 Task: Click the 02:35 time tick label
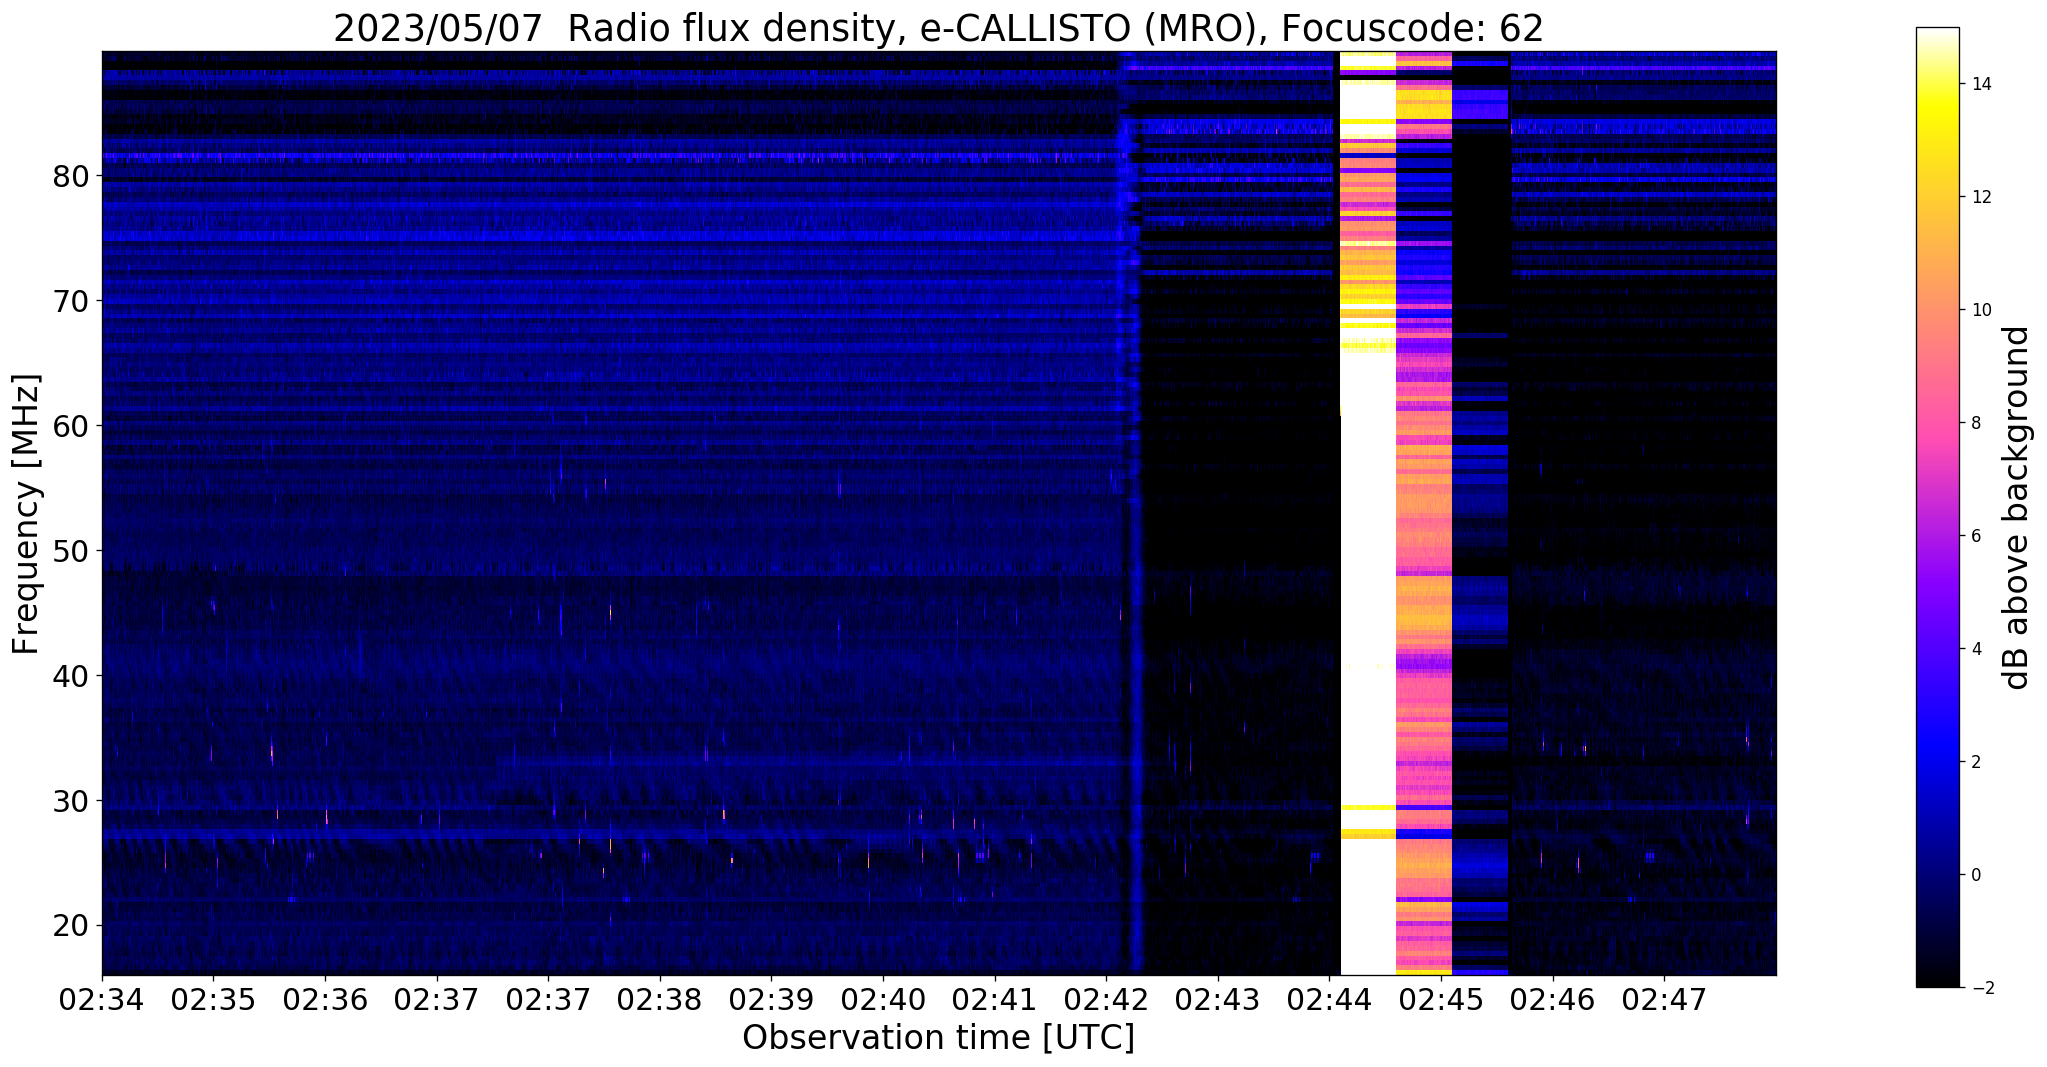pos(213,998)
